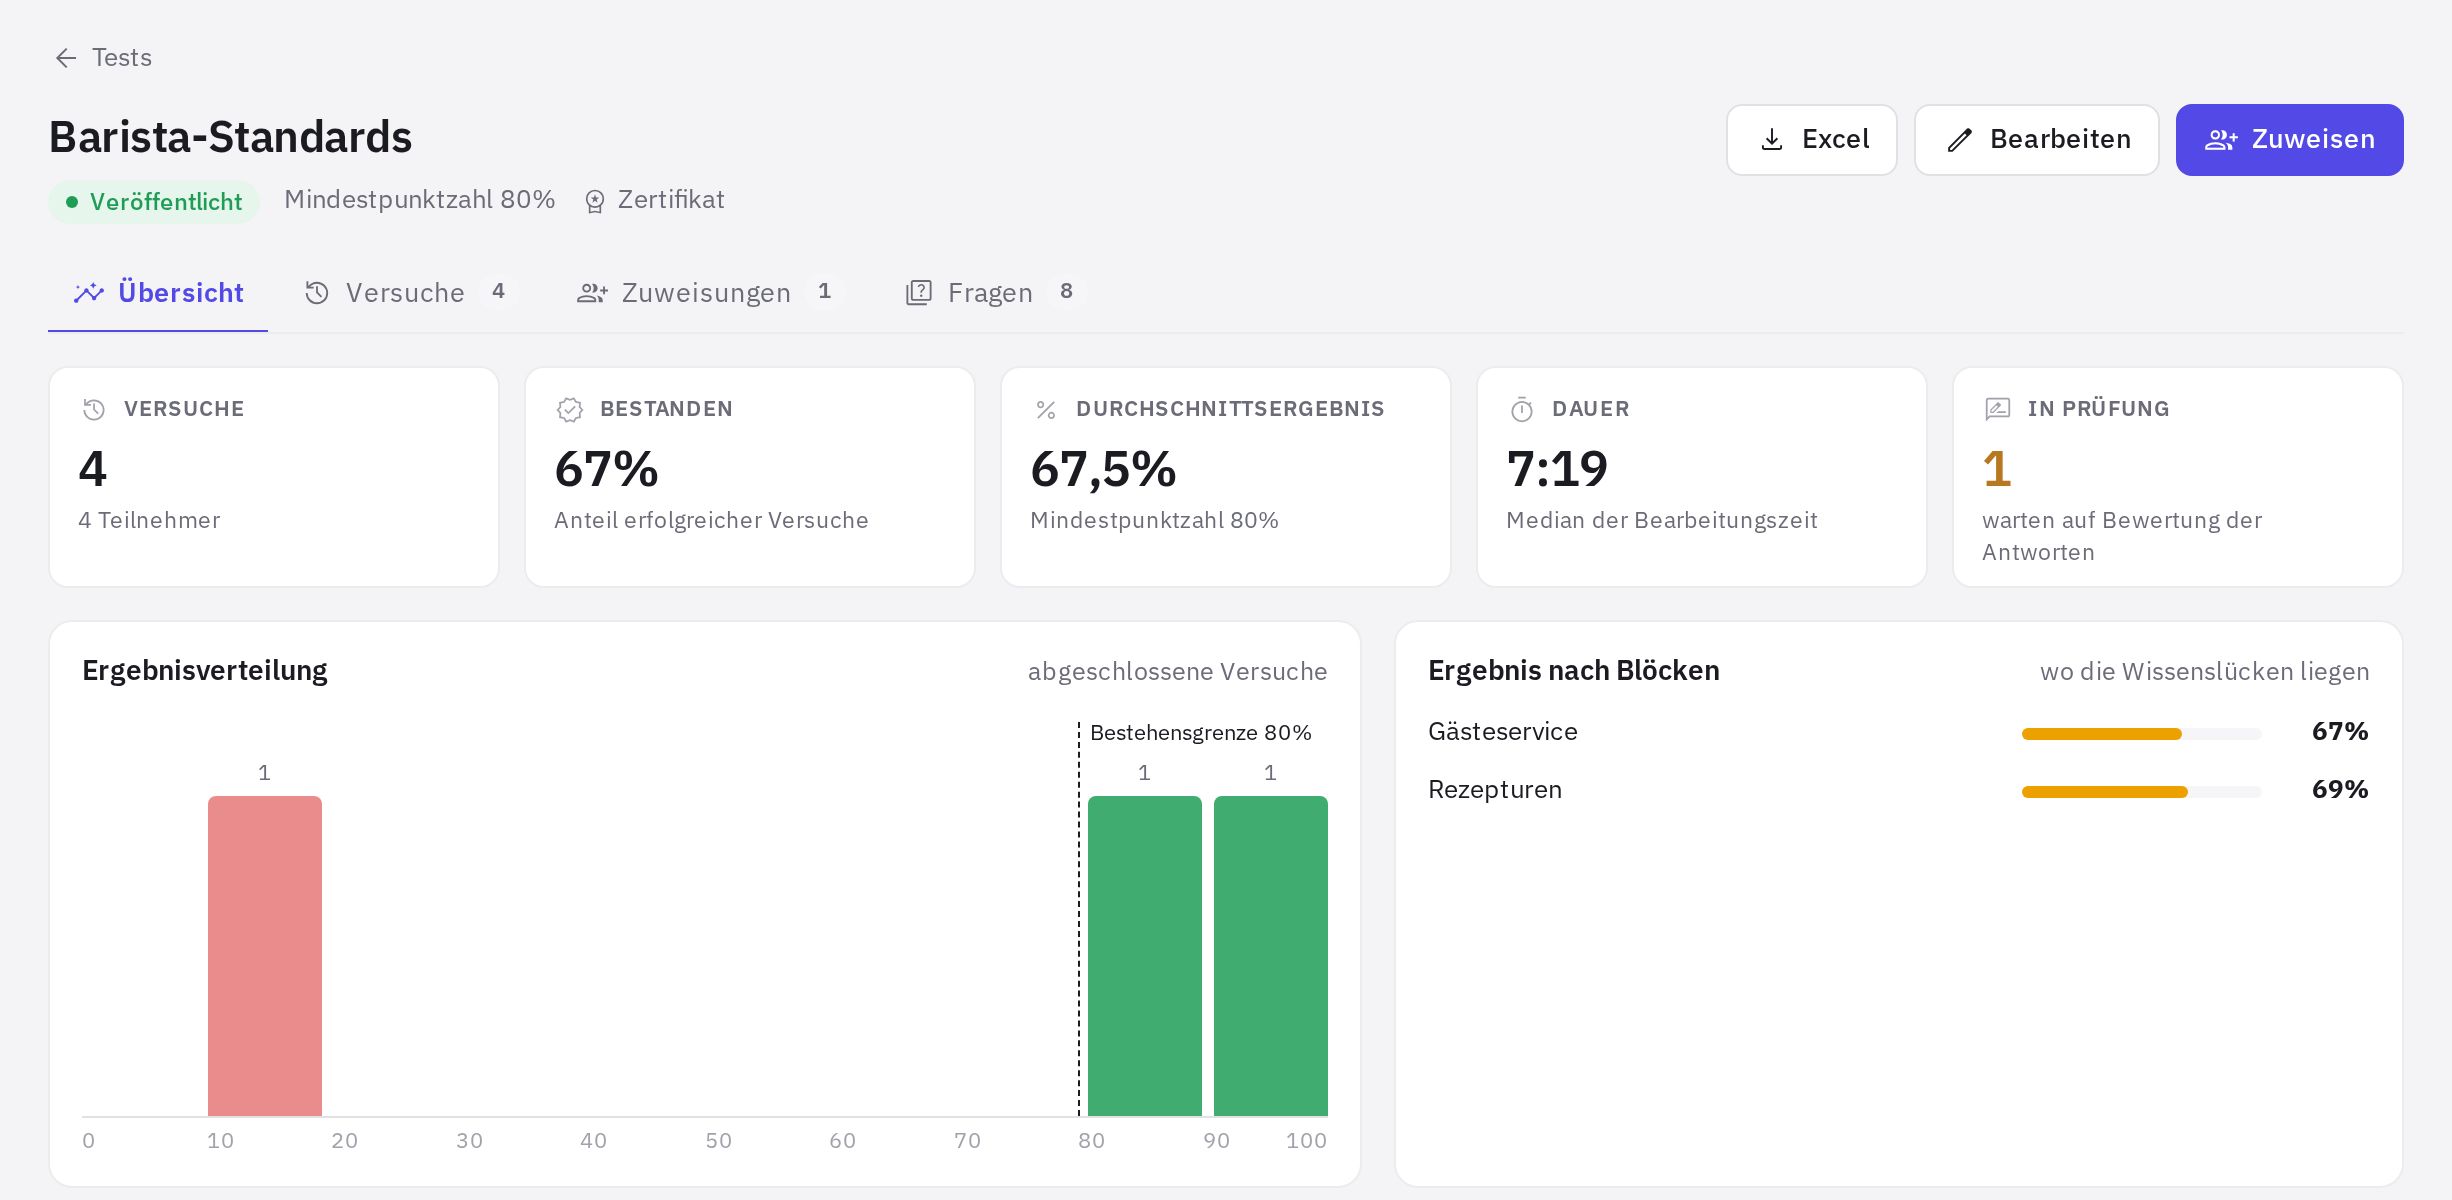Click the count badge 8 on Fragen tab

(1066, 291)
